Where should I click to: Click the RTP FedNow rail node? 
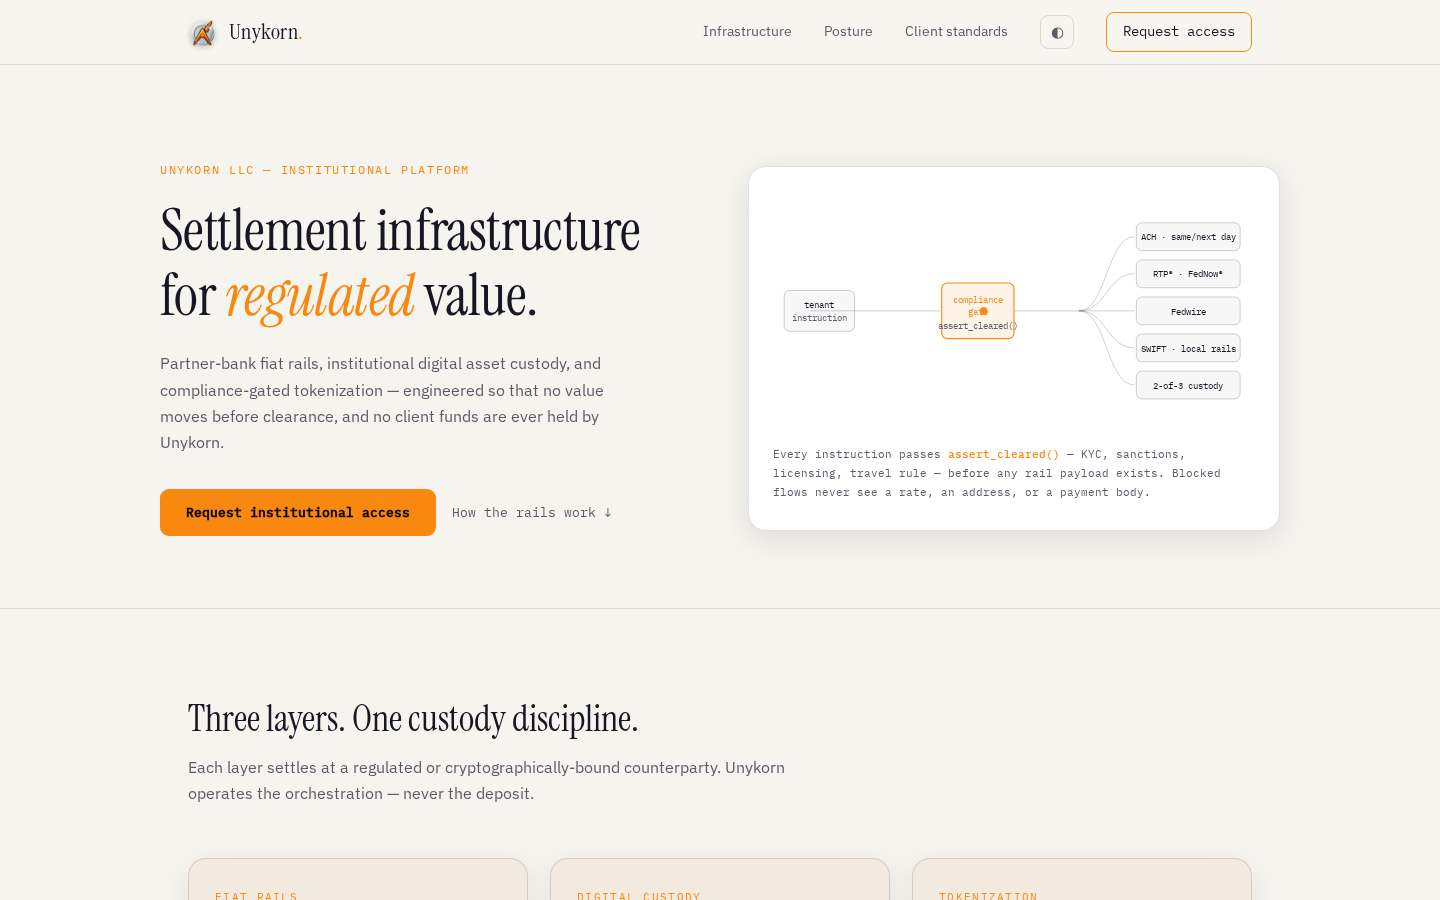(x=1188, y=274)
